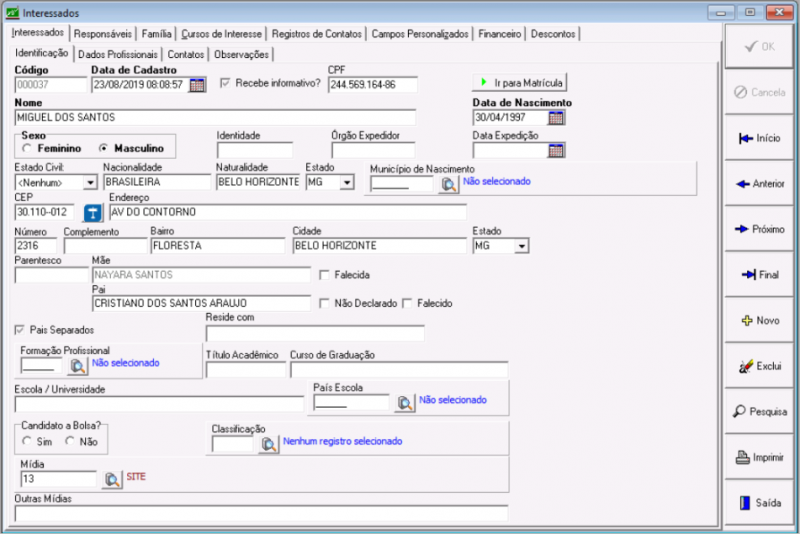Screen dimensions: 800x534
Task: Click the CEP address lookup icon
Action: [x=92, y=213]
